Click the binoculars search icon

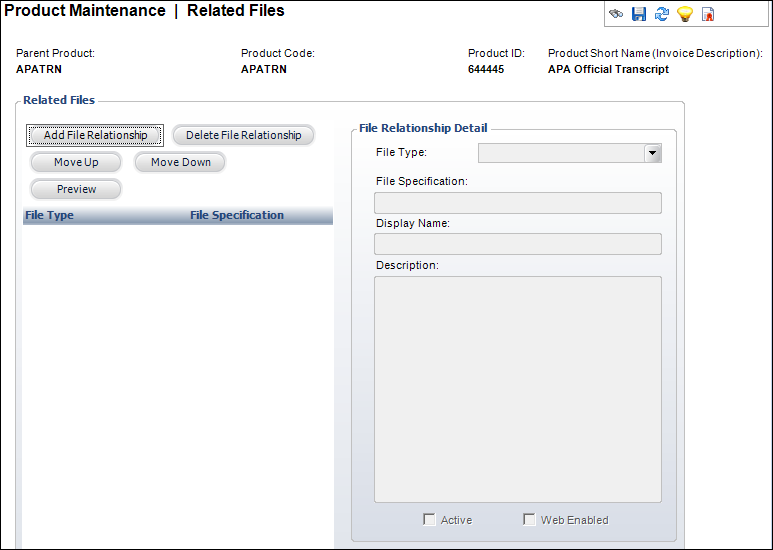[616, 14]
